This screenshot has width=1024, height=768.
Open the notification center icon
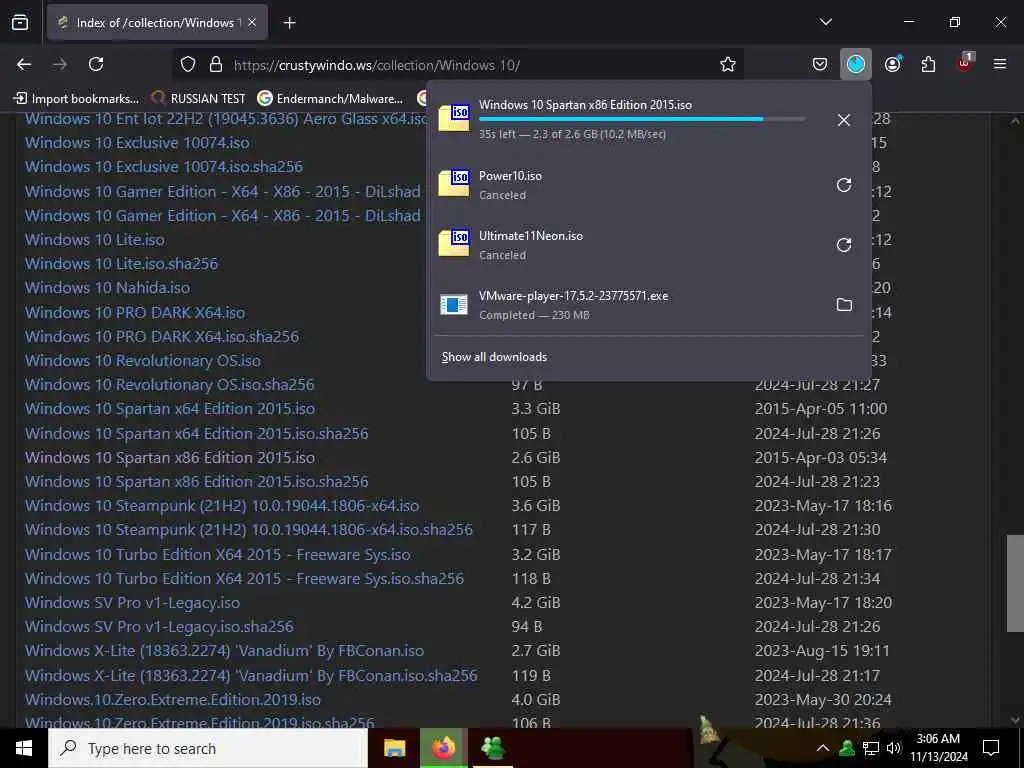(x=991, y=748)
